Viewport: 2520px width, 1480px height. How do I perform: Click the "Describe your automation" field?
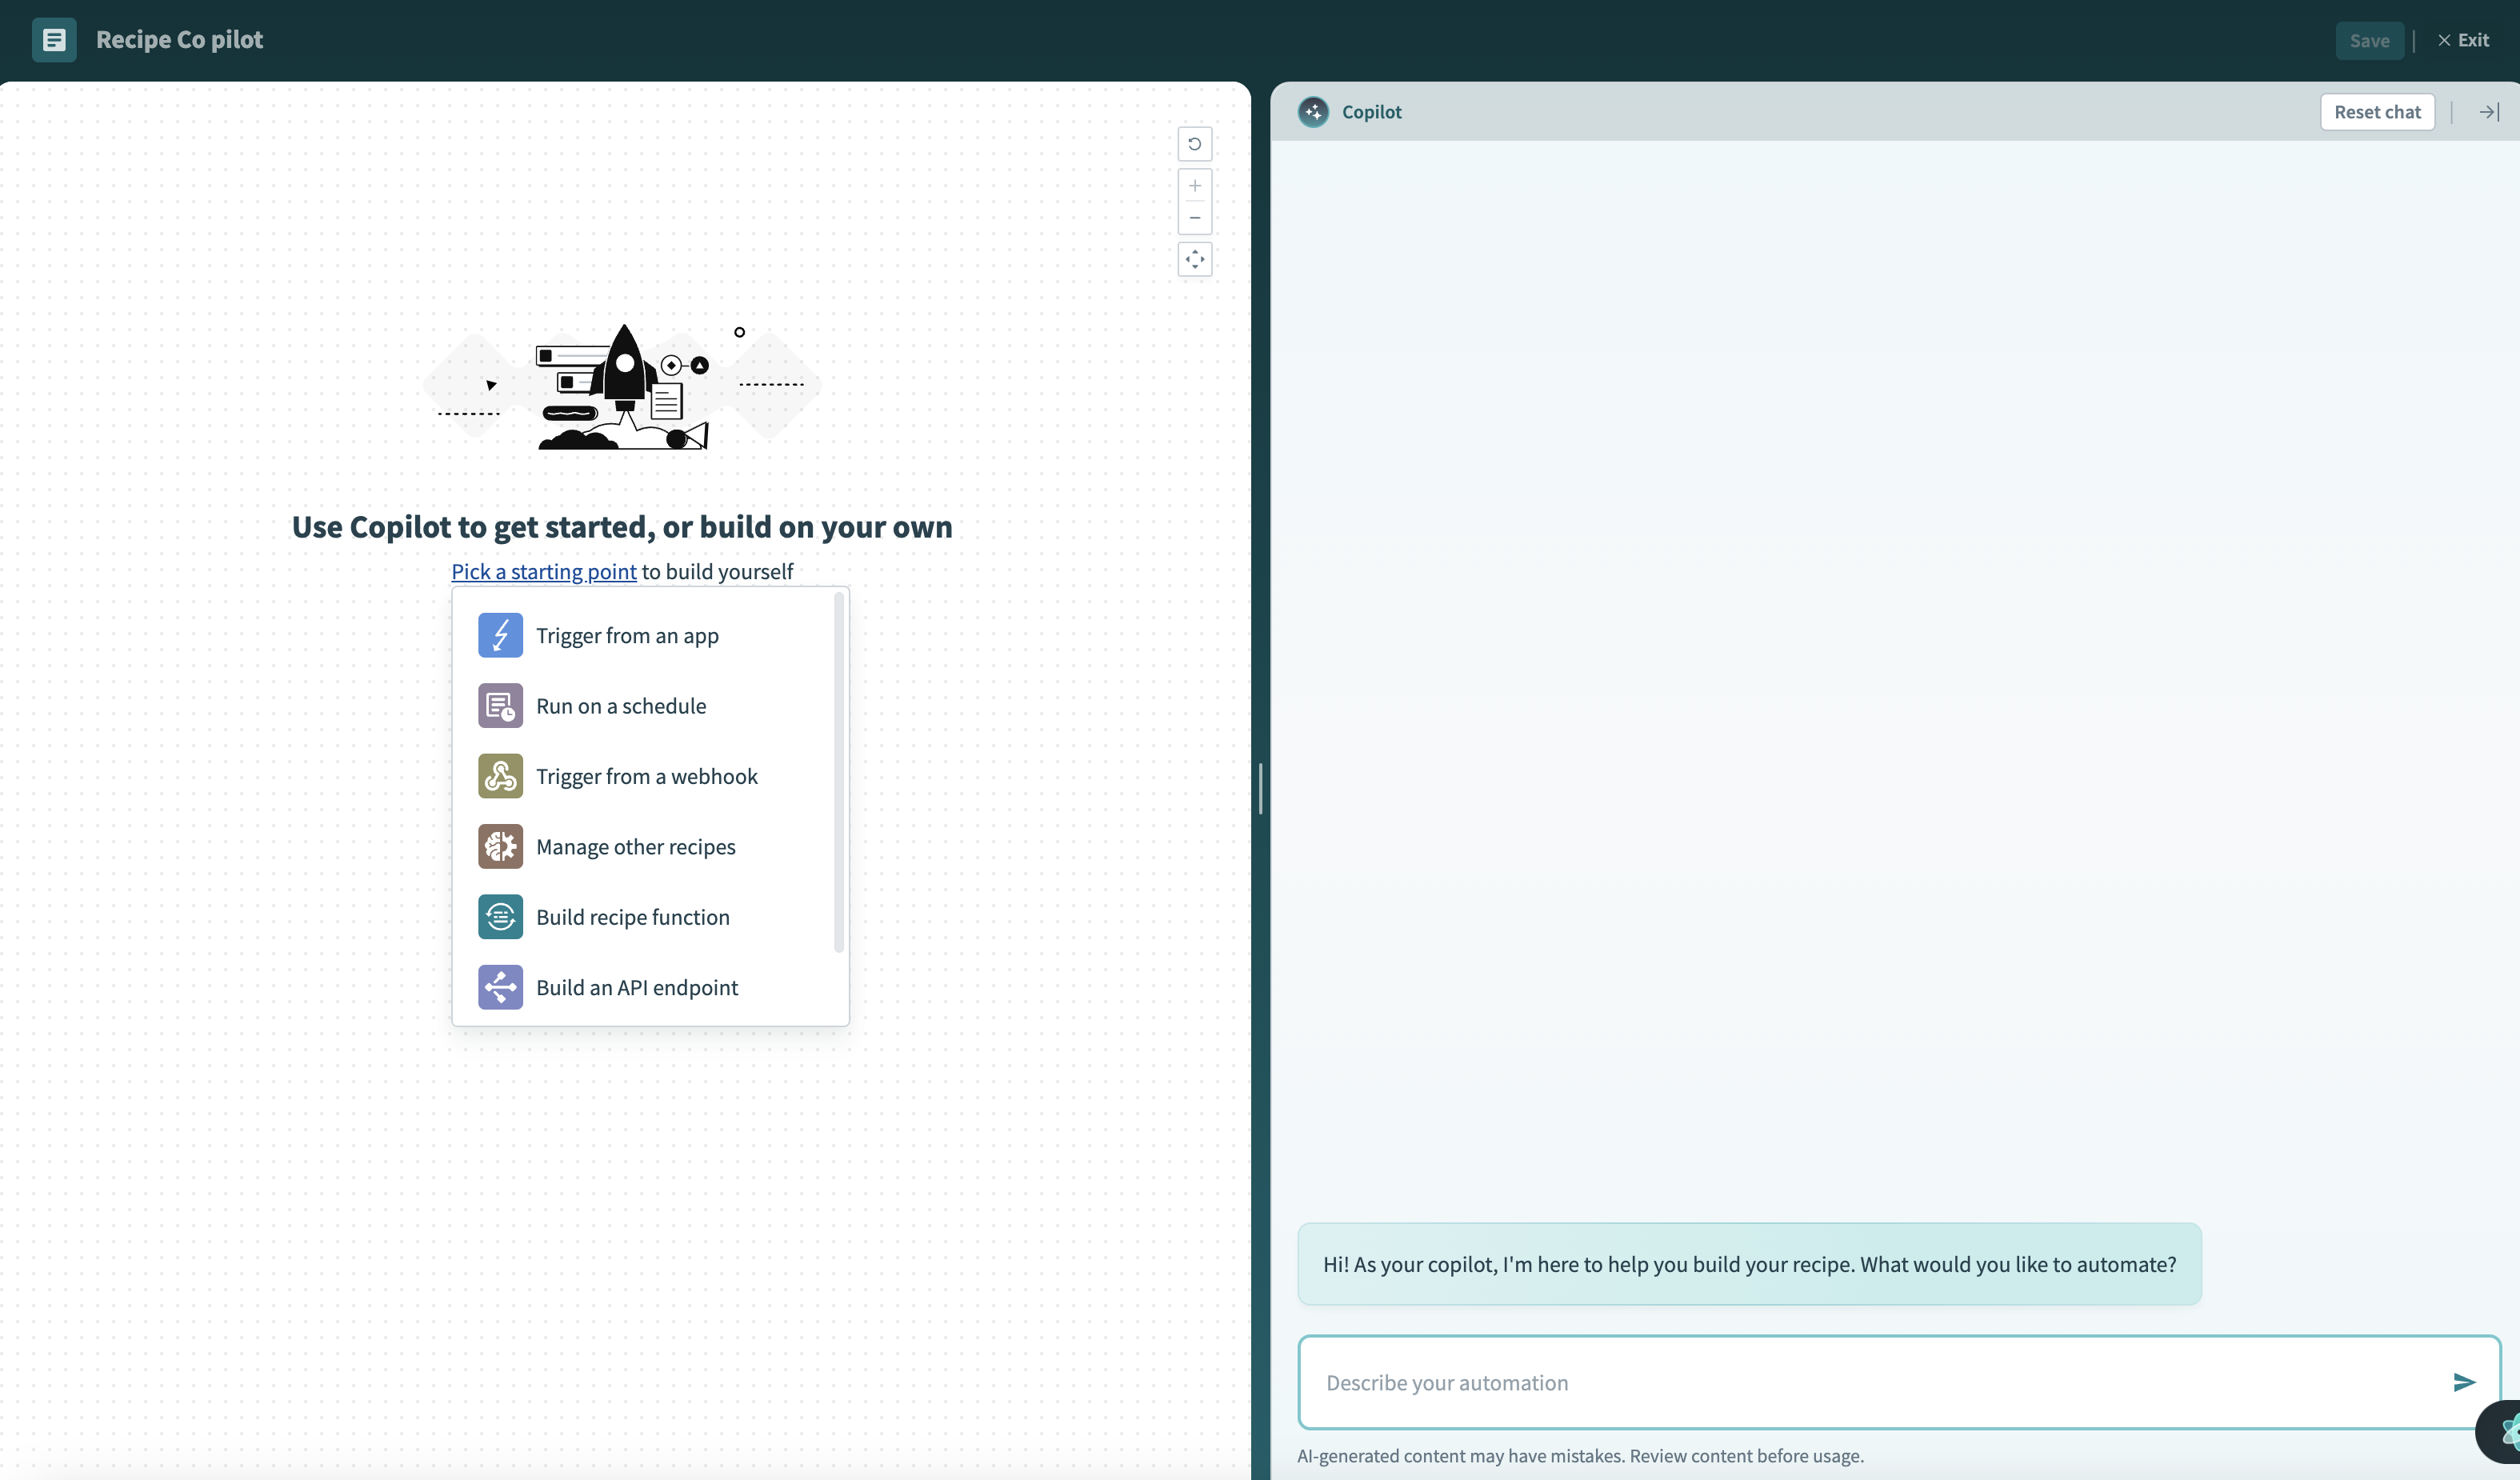tap(1800, 1382)
